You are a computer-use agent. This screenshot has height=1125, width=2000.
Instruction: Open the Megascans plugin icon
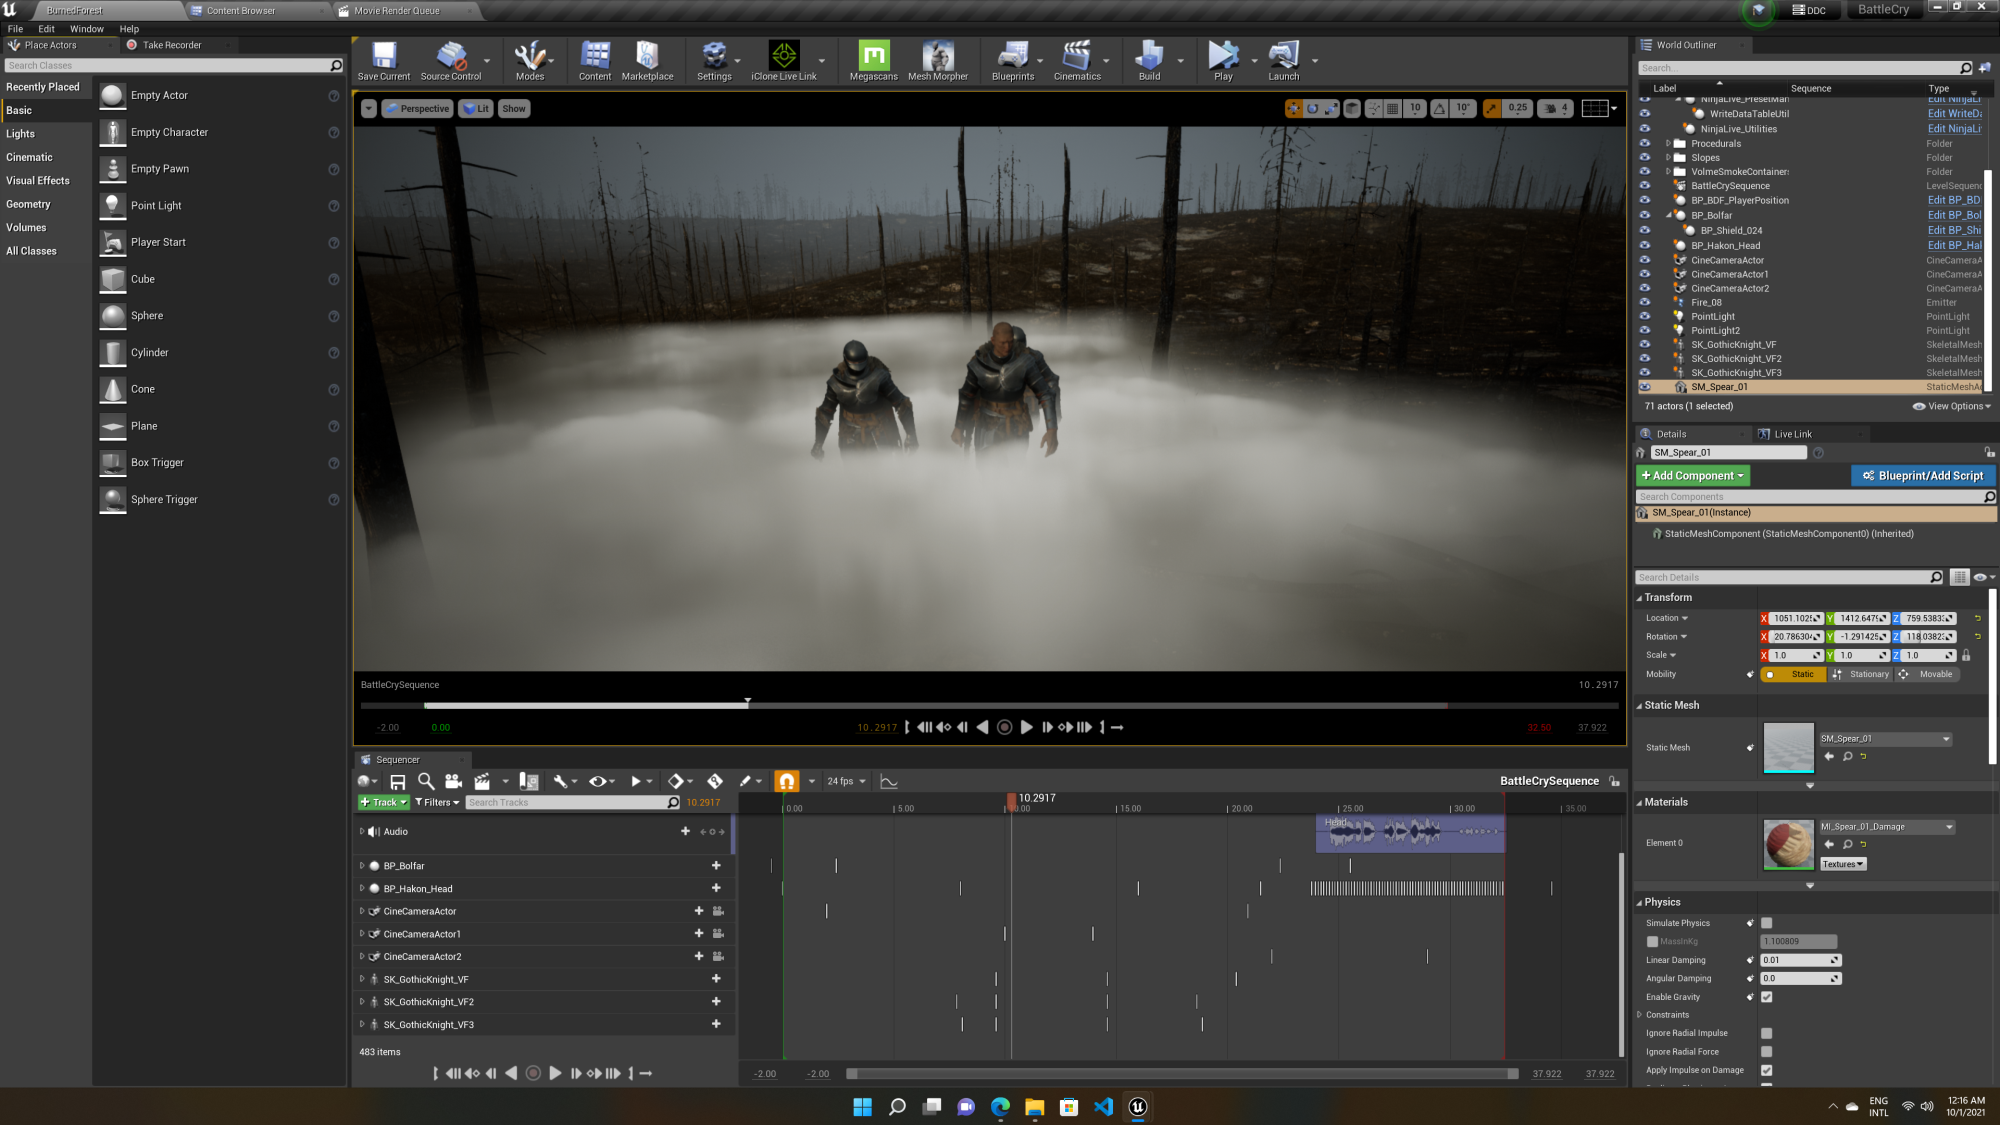(x=873, y=60)
